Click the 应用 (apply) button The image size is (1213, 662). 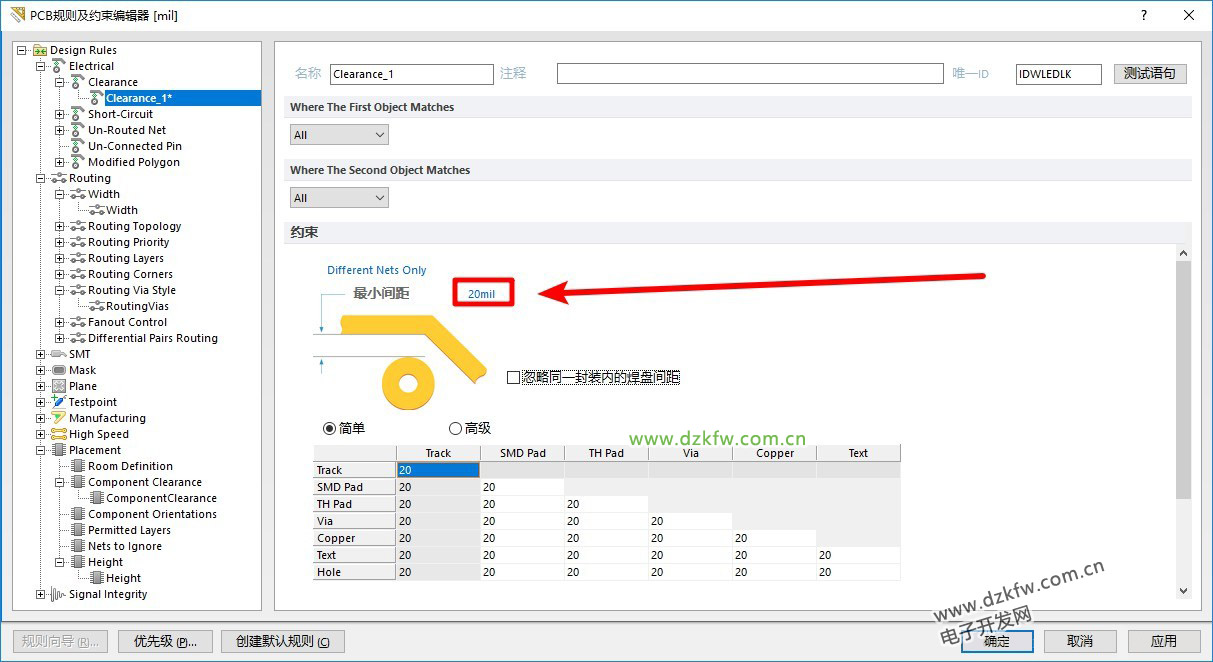tap(1163, 641)
